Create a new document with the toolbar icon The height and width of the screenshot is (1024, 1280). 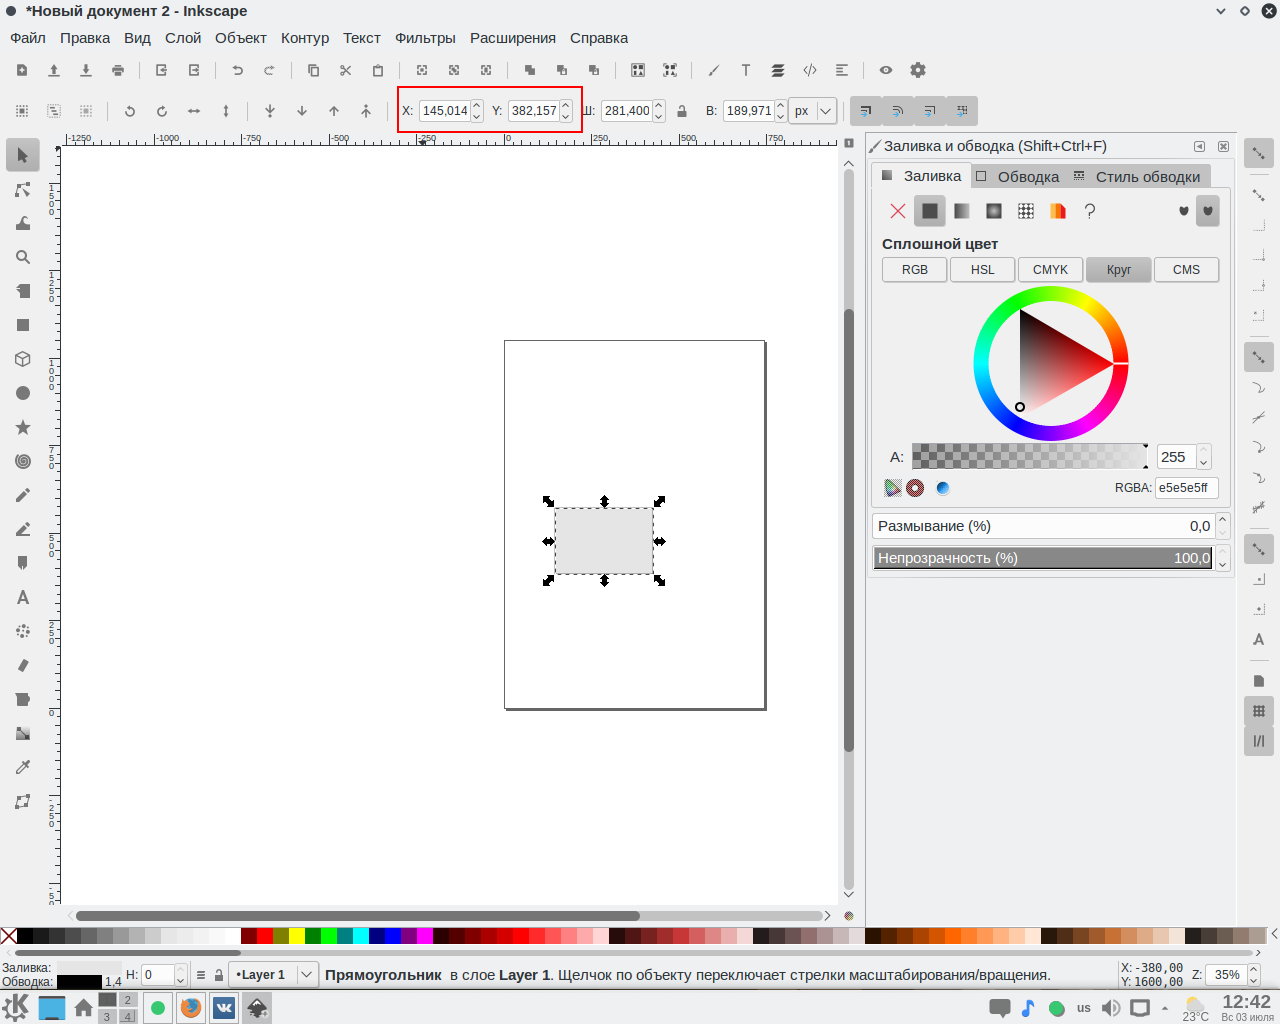(22, 70)
